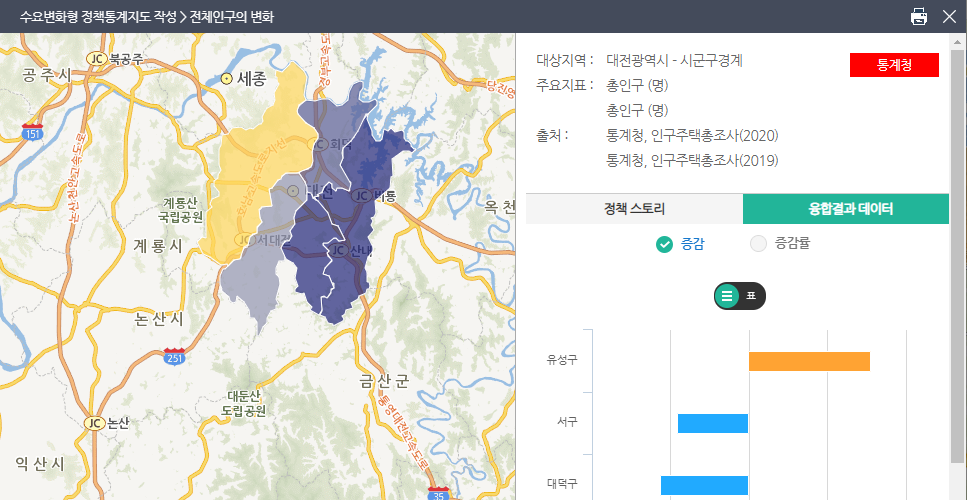Click highway 251 shield on map

point(175,356)
